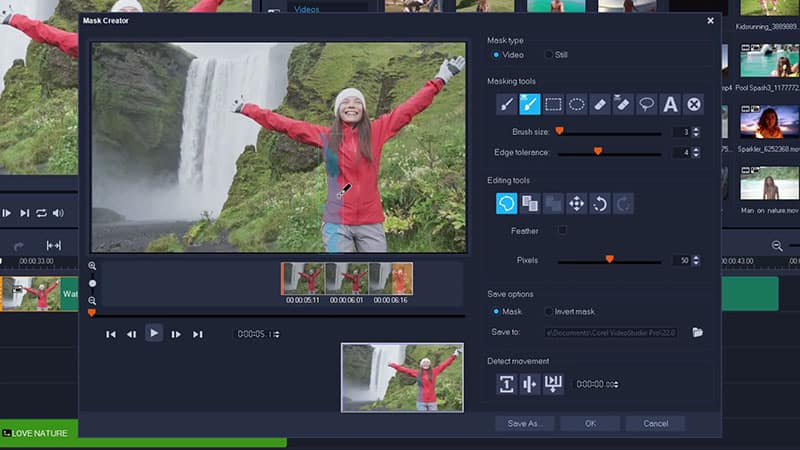Open the Save to folder browser

pyautogui.click(x=697, y=332)
